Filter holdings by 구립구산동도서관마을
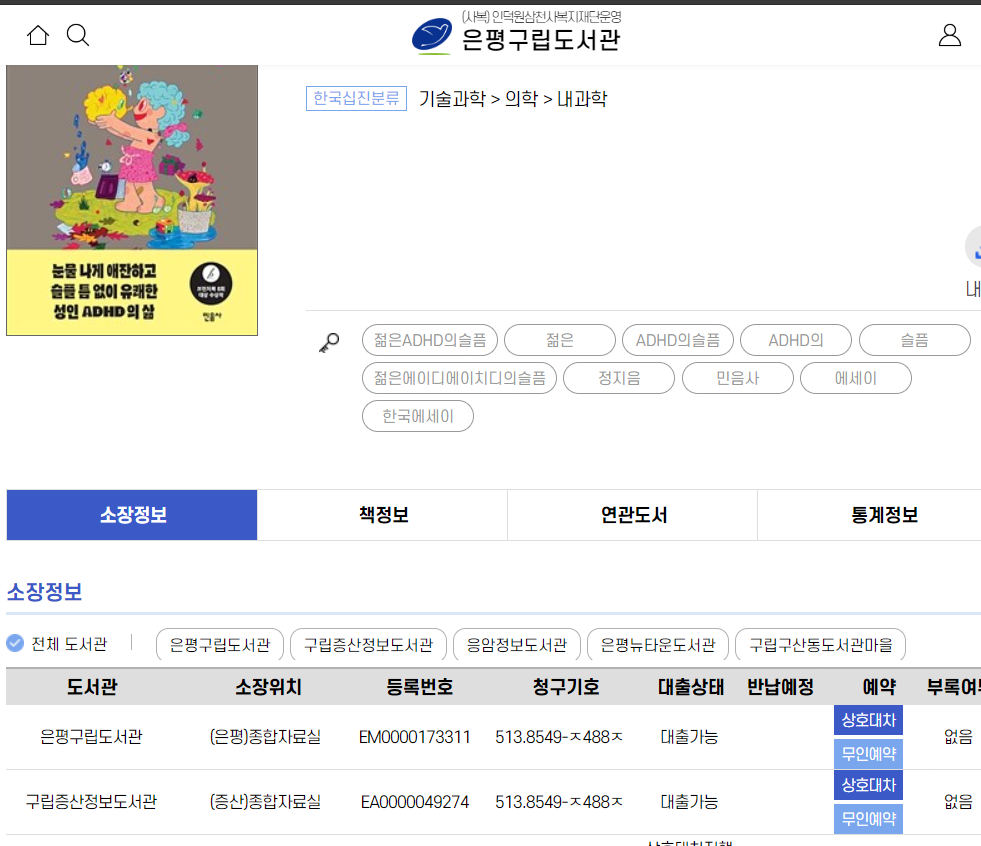This screenshot has height=846, width=981. [820, 645]
